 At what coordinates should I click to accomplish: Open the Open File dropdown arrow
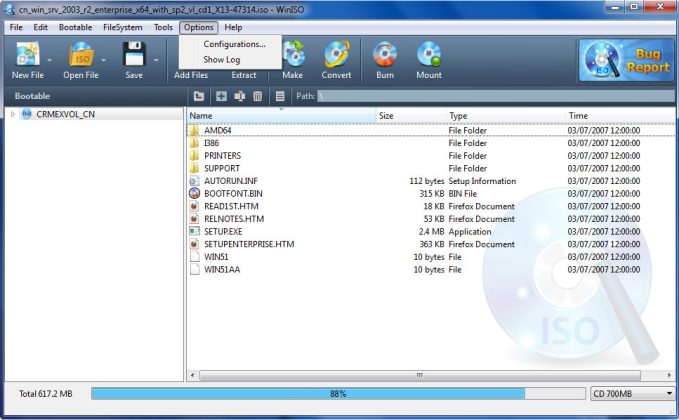click(x=103, y=60)
